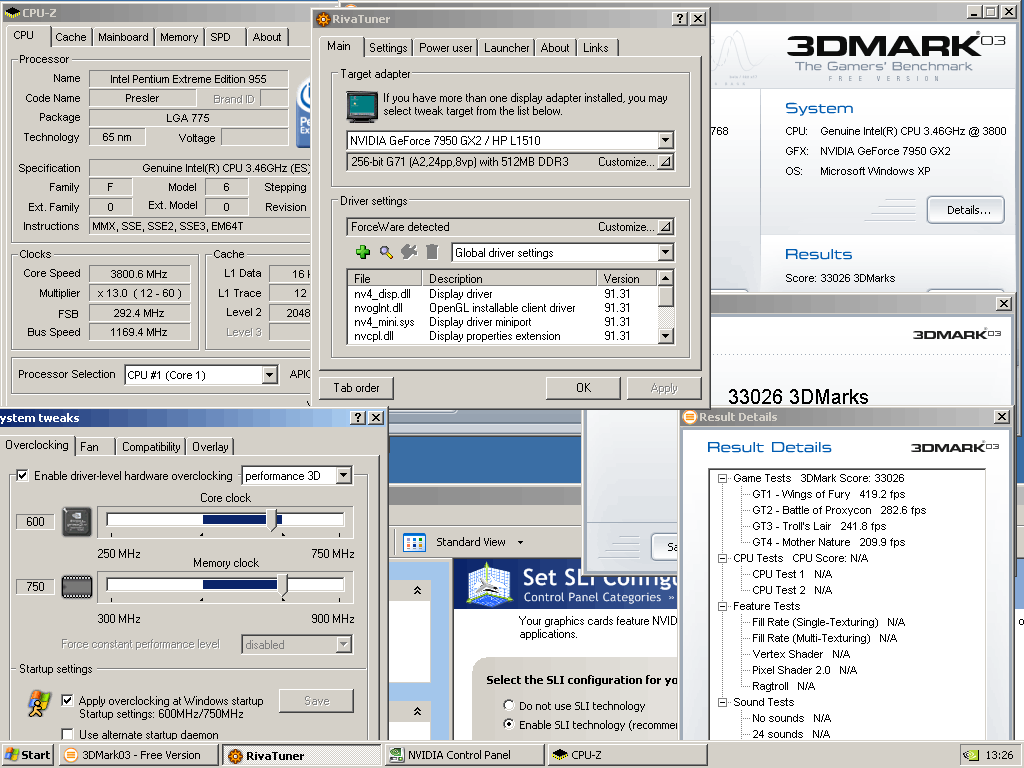
Task: Click OK in RivaTuner window
Action: [583, 388]
